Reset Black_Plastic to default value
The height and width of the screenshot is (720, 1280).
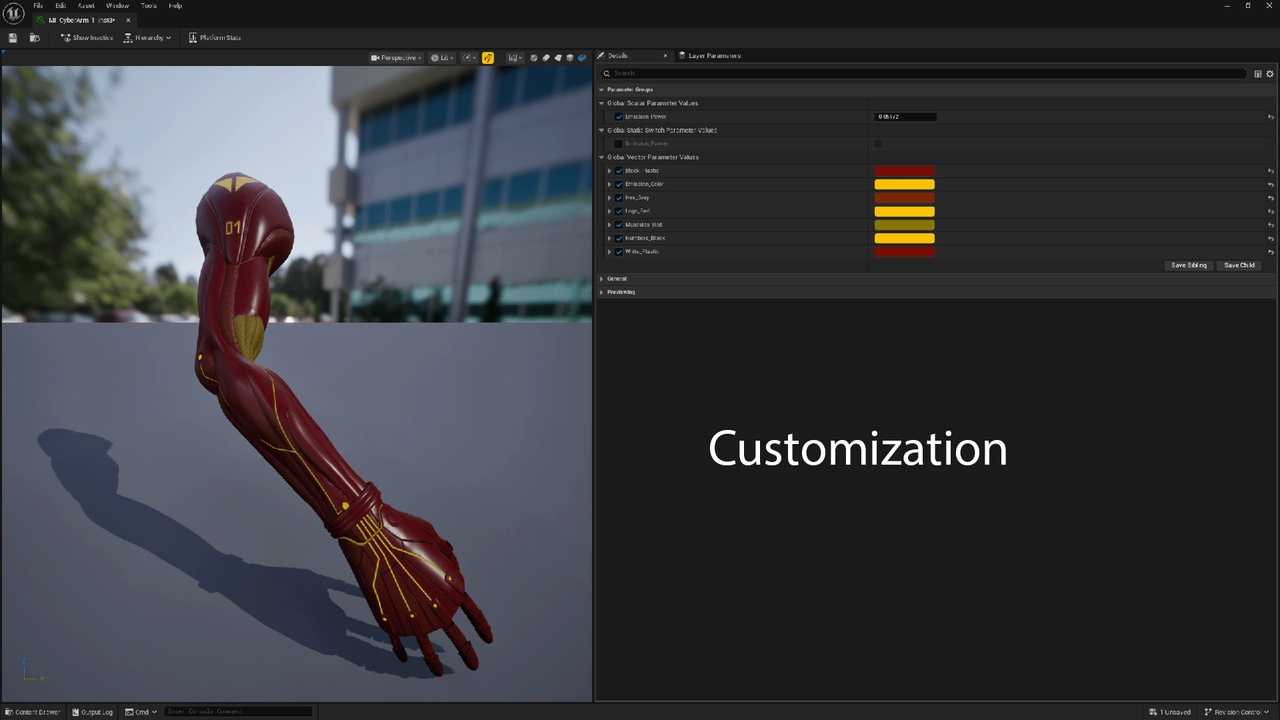tap(1270, 171)
